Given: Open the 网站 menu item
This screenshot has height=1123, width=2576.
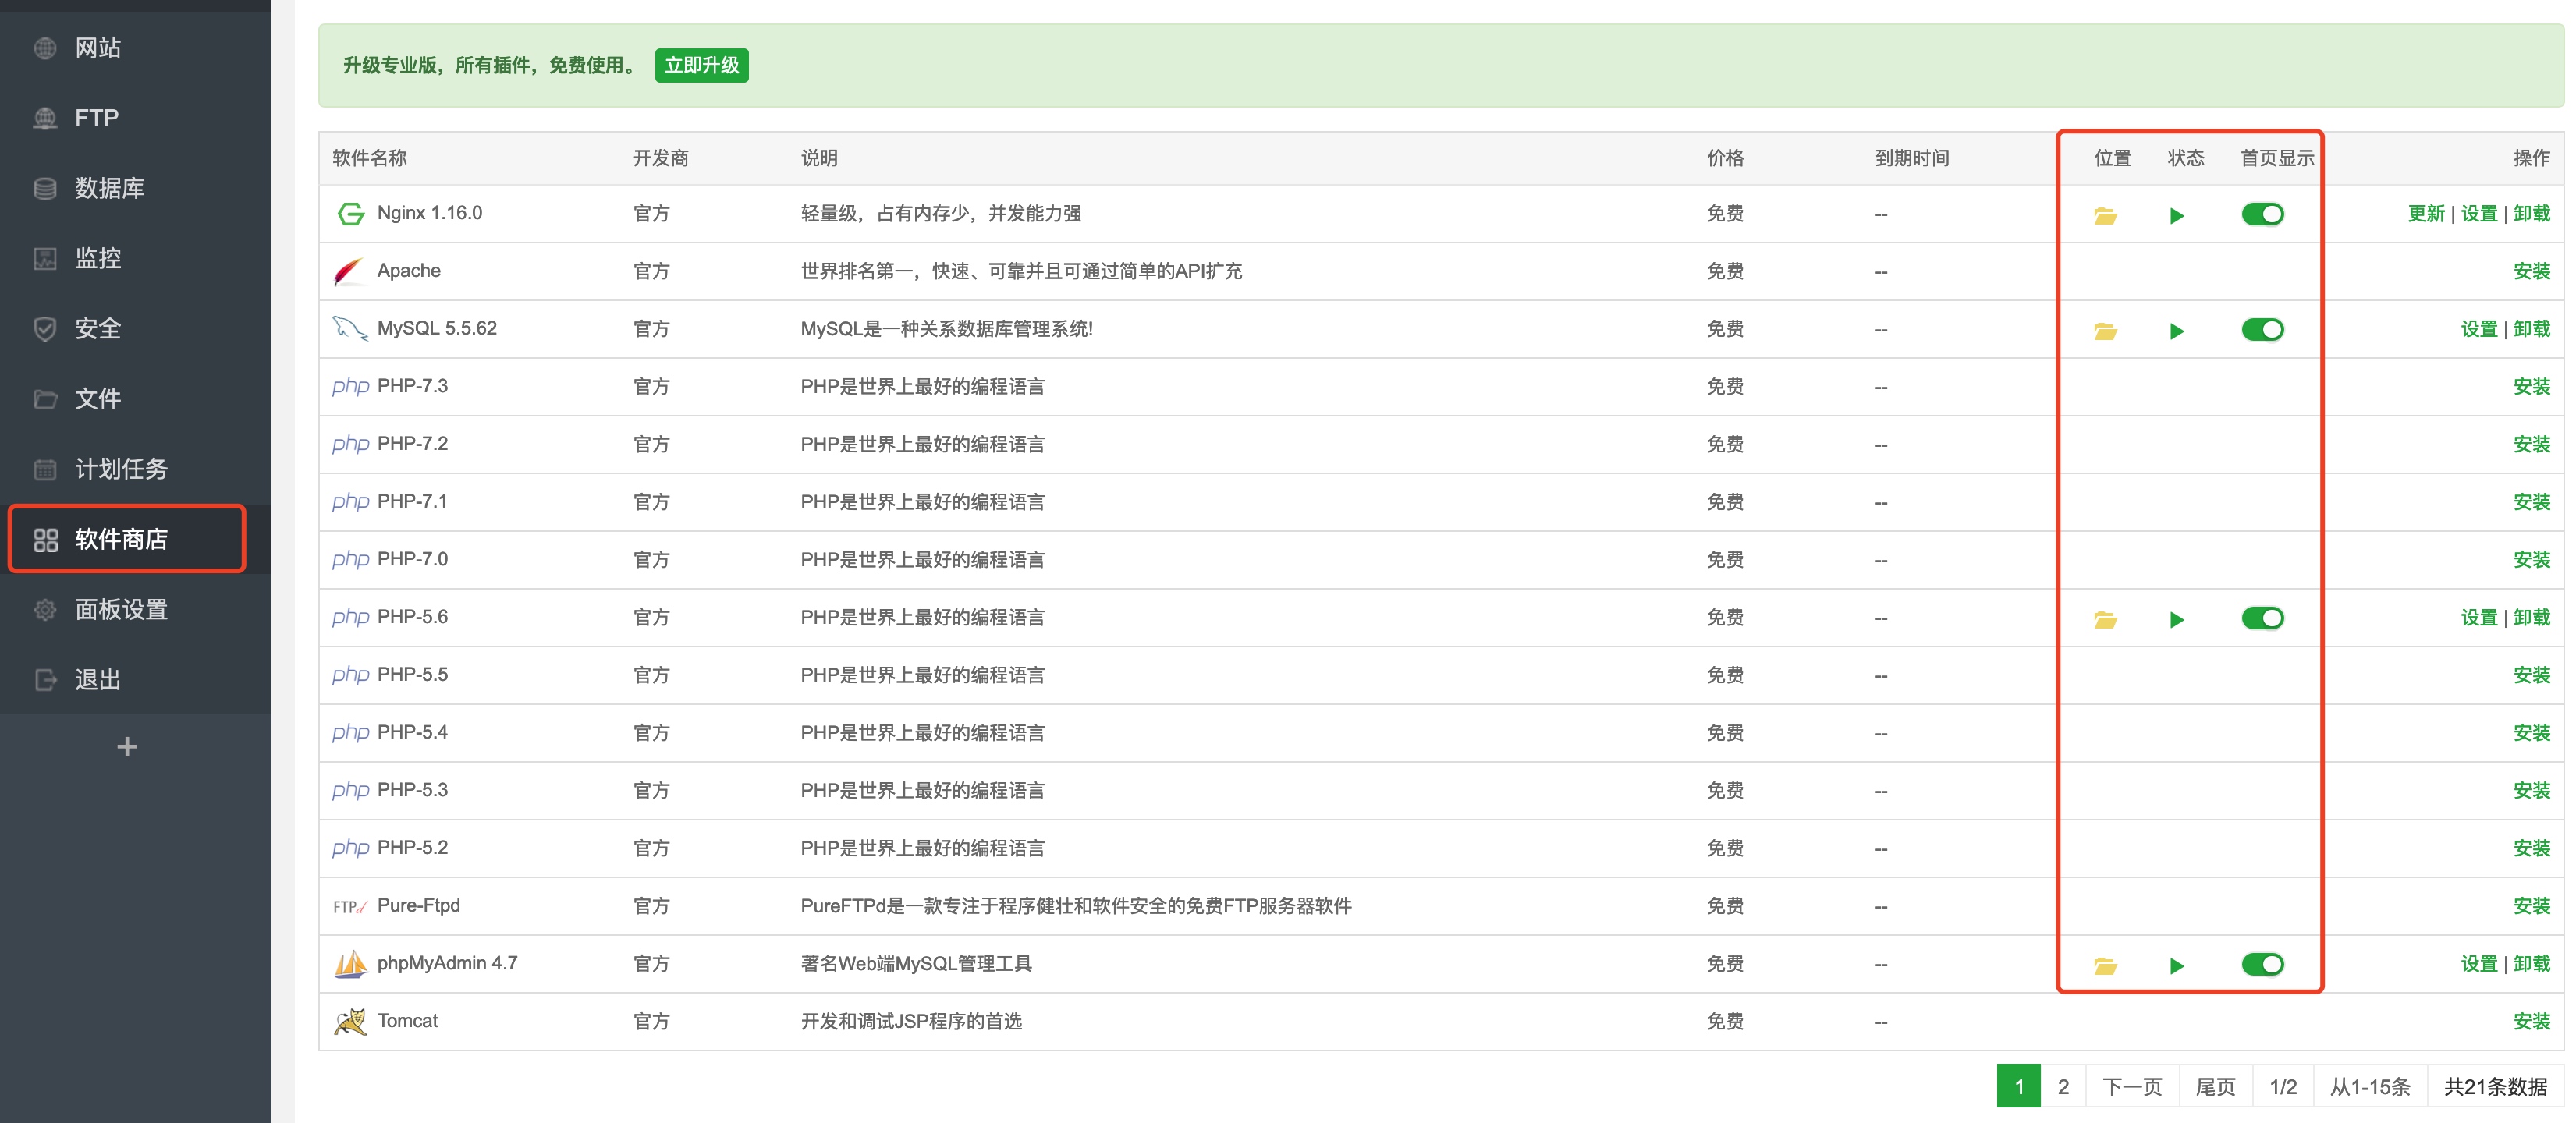Looking at the screenshot, I should (x=135, y=48).
